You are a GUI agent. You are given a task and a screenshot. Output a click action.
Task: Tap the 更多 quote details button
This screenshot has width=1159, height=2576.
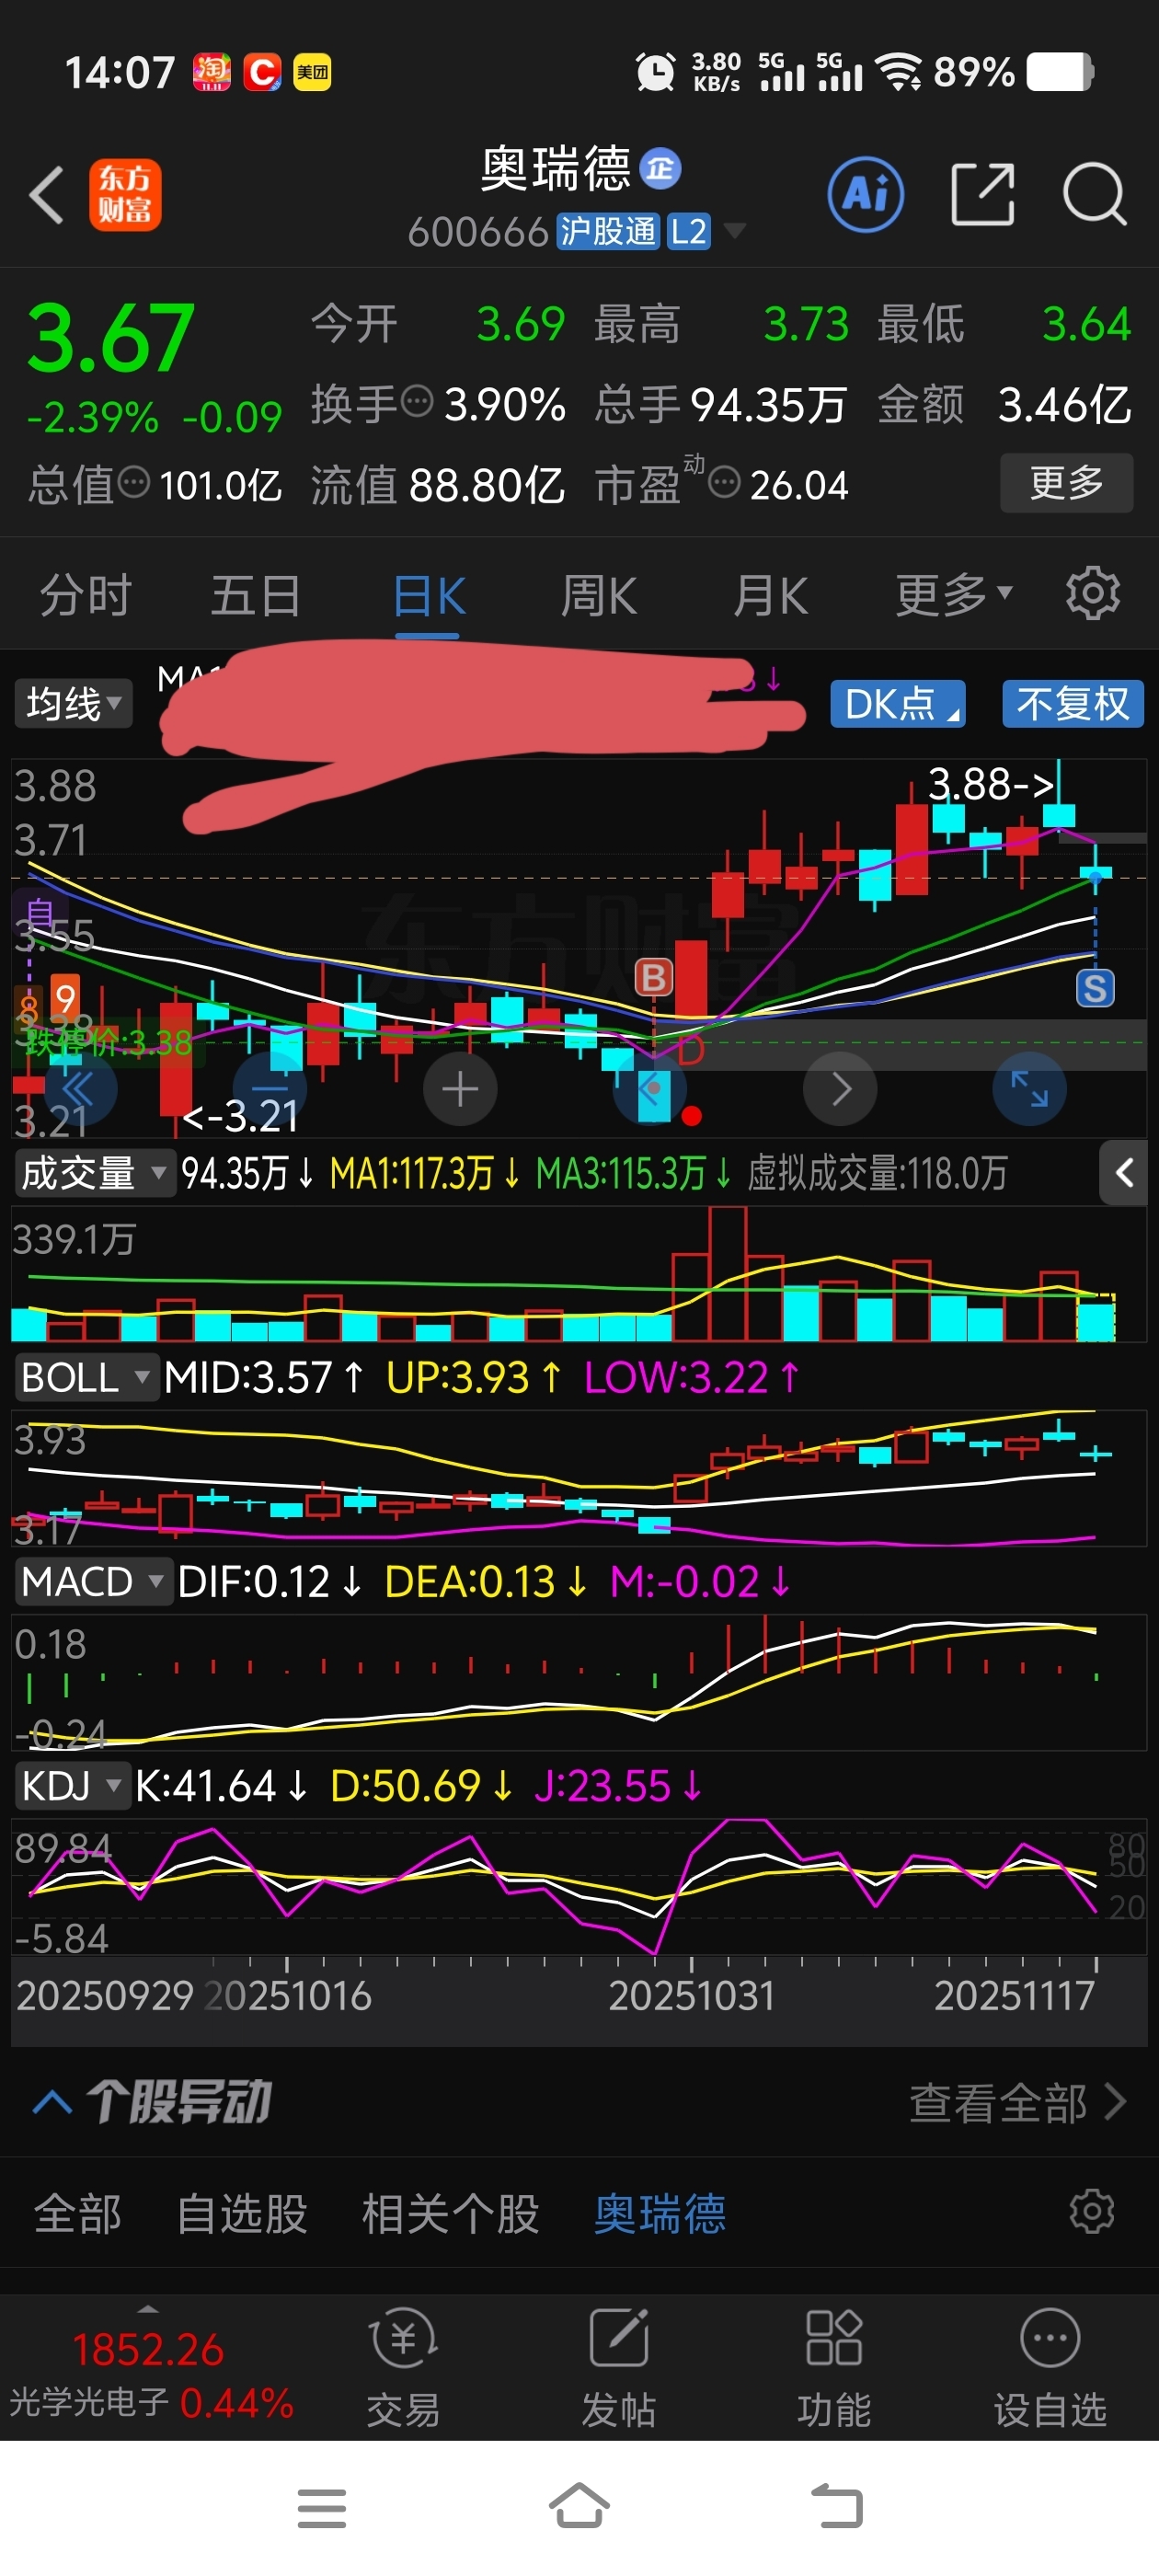pos(1066,483)
